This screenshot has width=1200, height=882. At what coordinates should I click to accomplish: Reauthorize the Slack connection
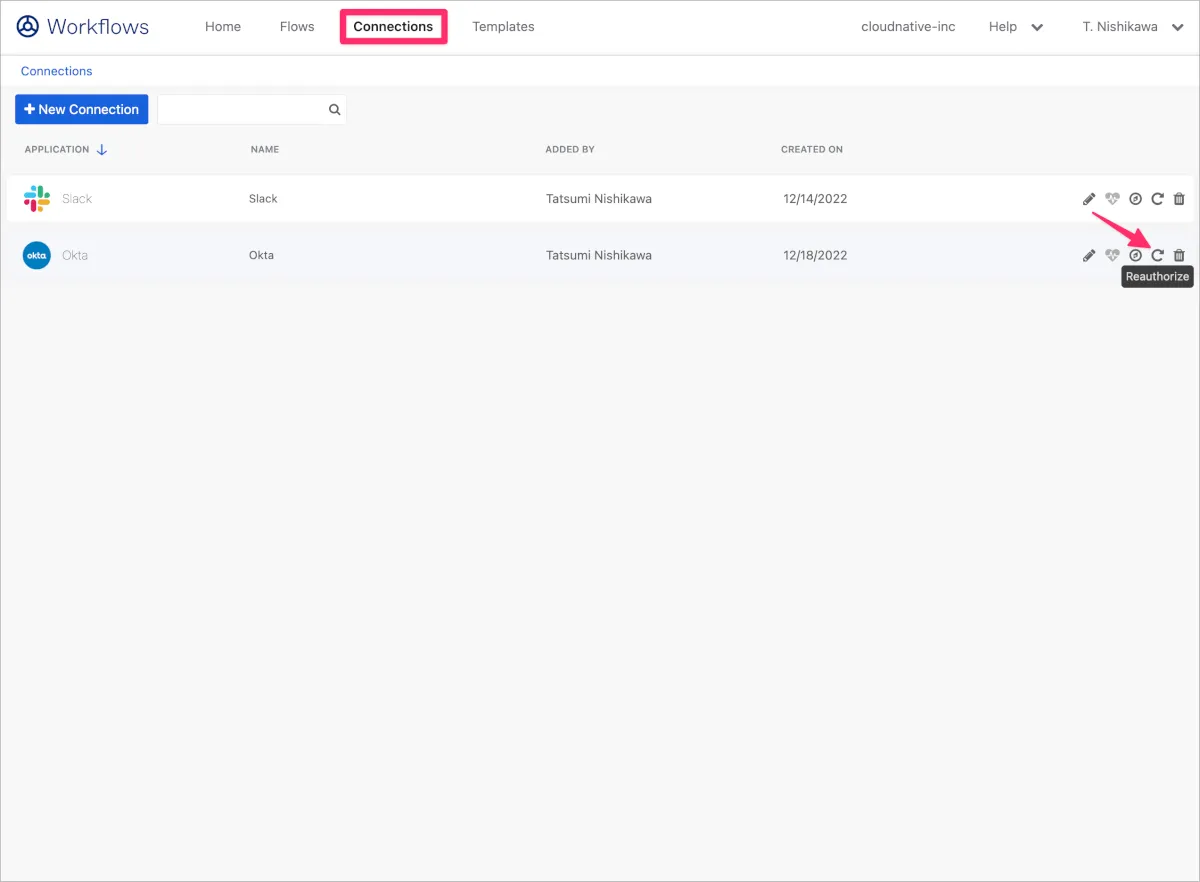tap(1157, 199)
